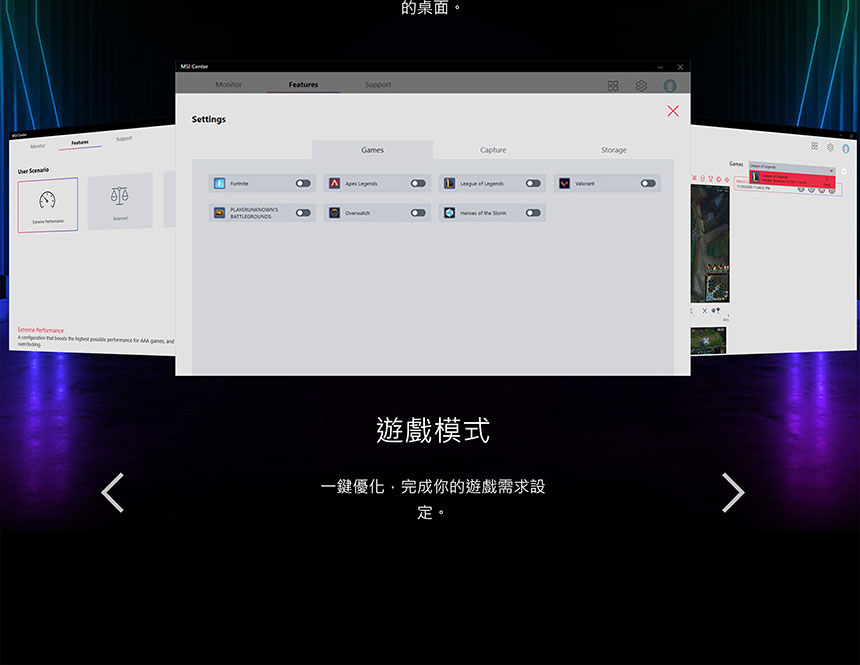Click the "User Scenario" heading in left window
This screenshot has width=860, height=665.
33,171
